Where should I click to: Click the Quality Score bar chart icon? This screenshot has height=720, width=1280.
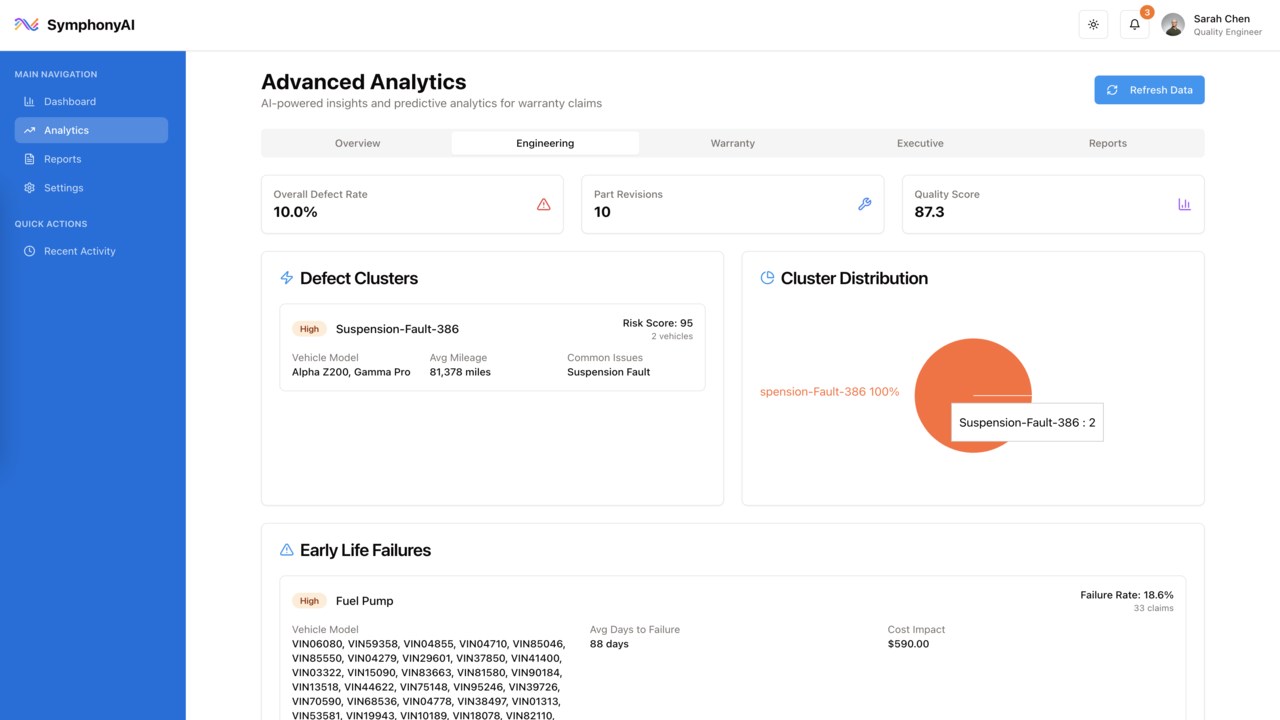pos(1184,204)
